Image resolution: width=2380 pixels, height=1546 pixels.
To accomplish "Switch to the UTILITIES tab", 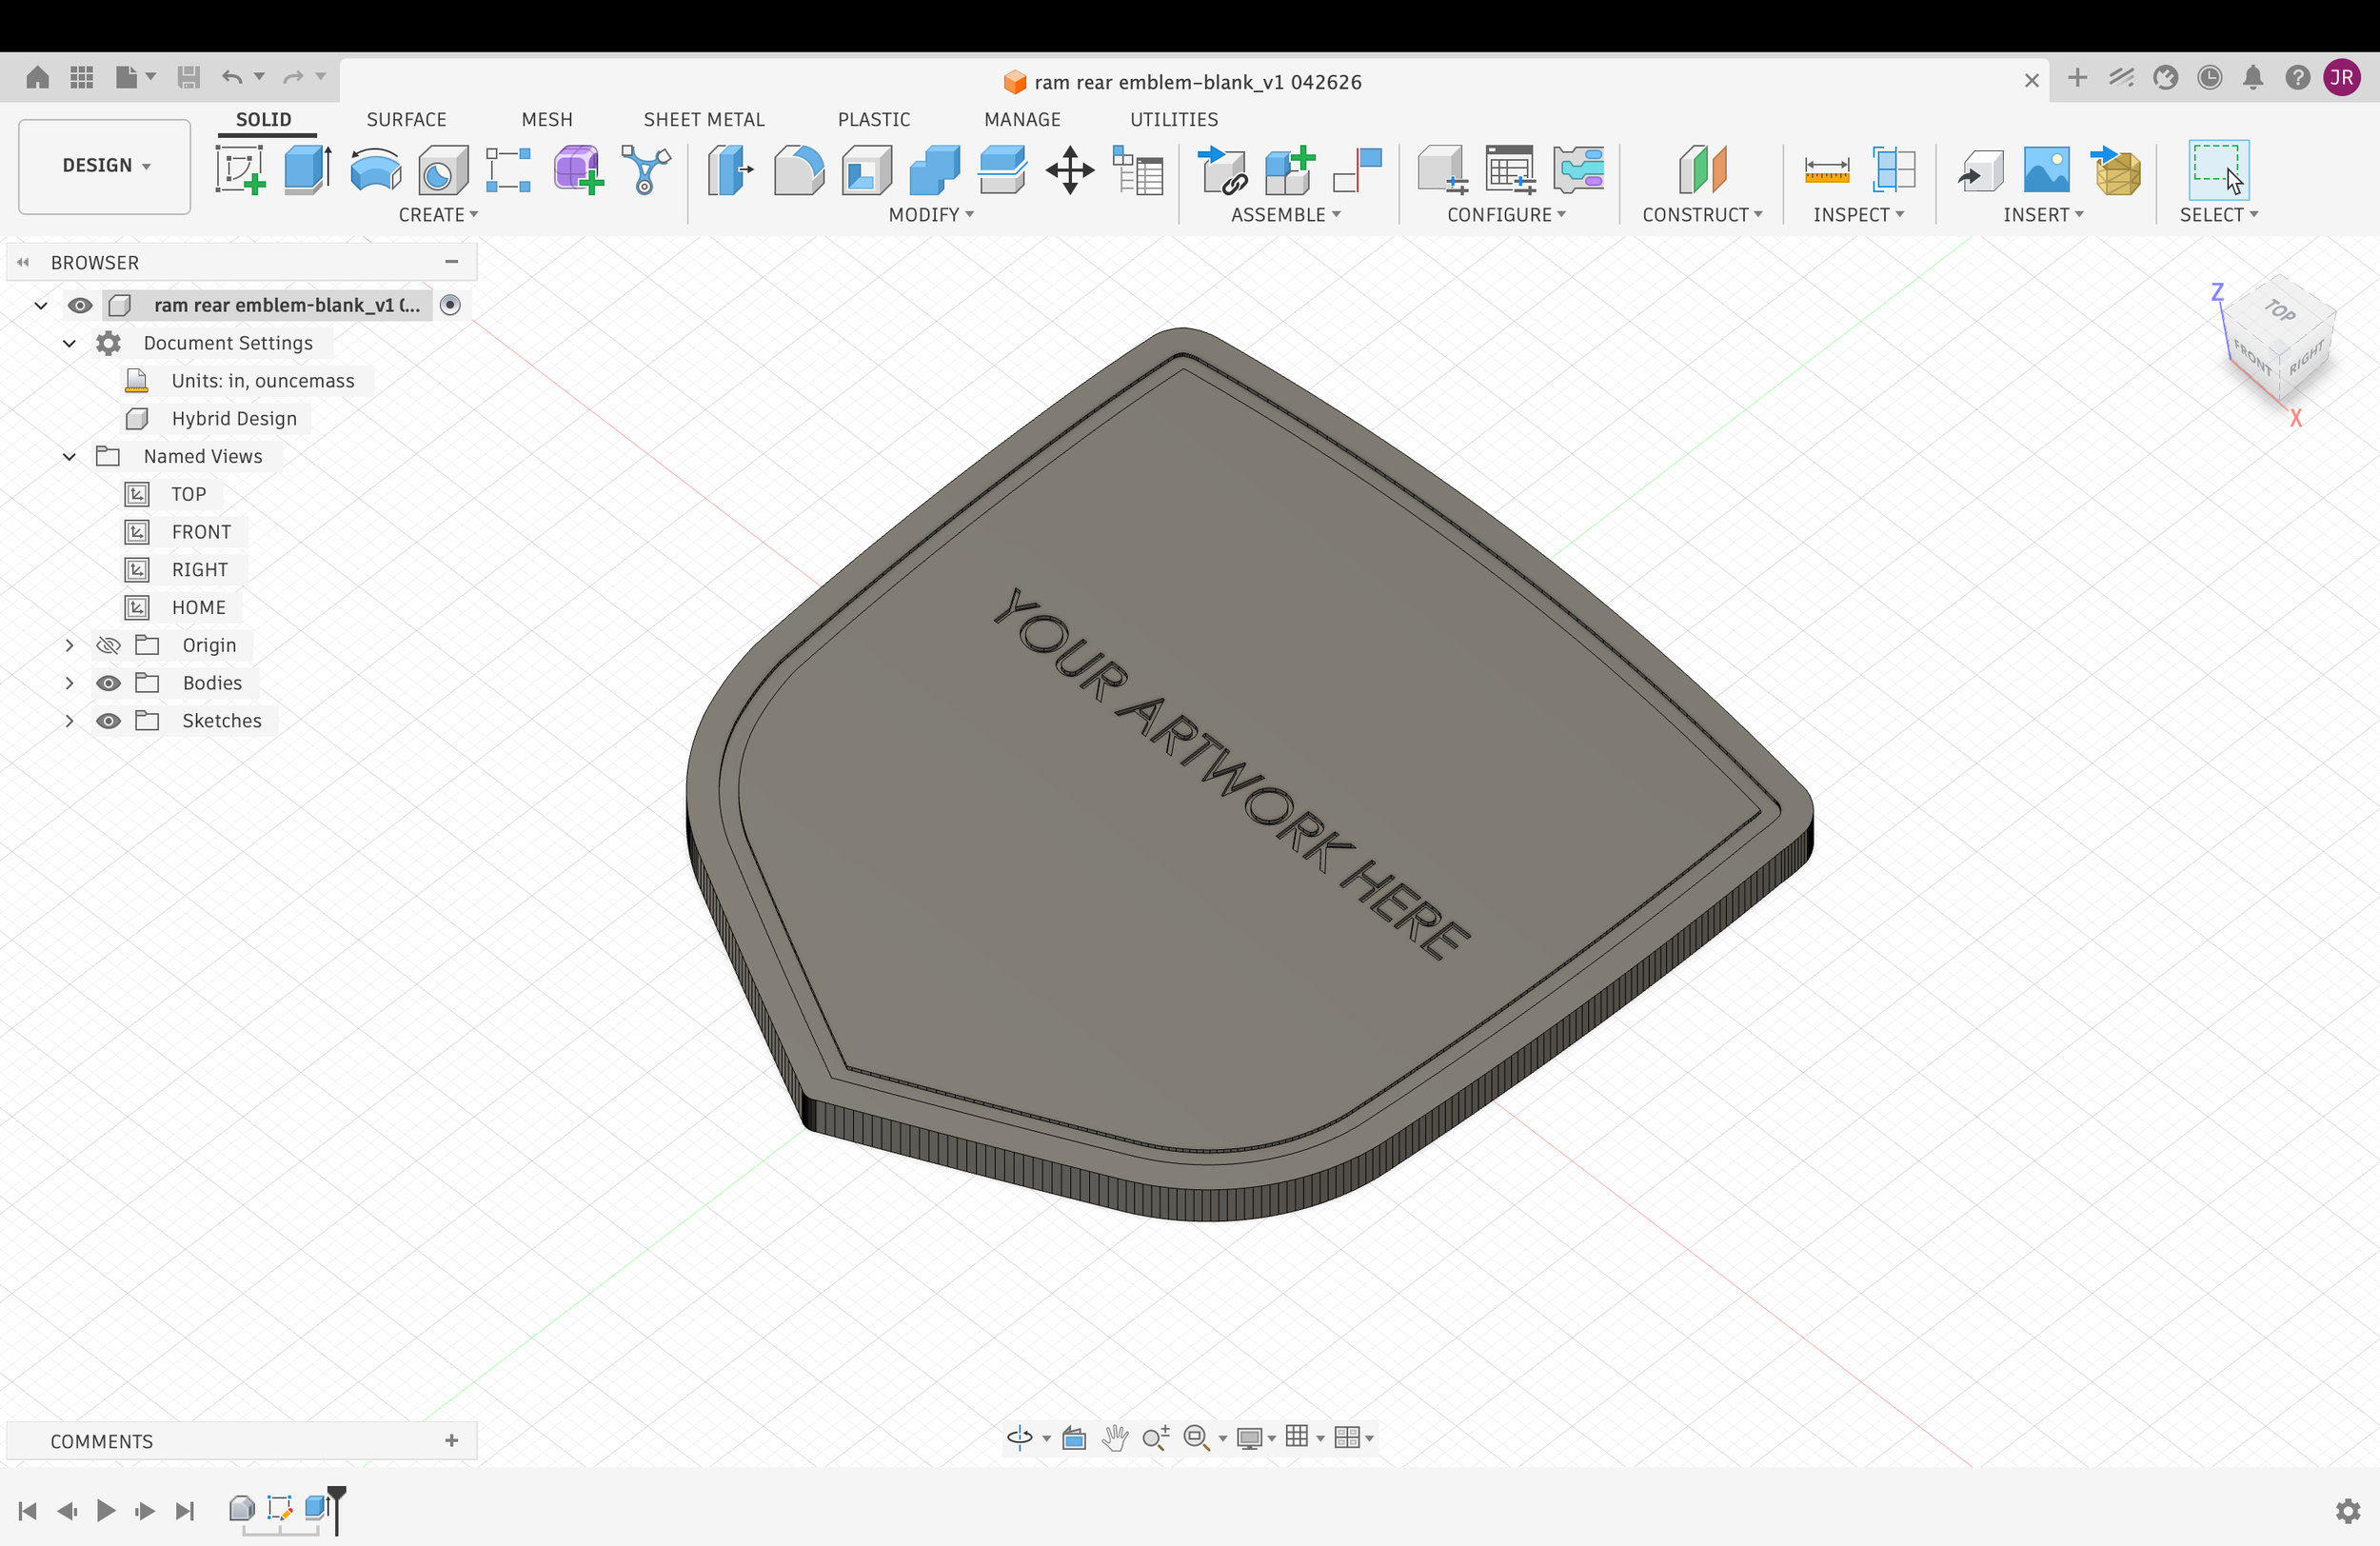I will (1174, 120).
